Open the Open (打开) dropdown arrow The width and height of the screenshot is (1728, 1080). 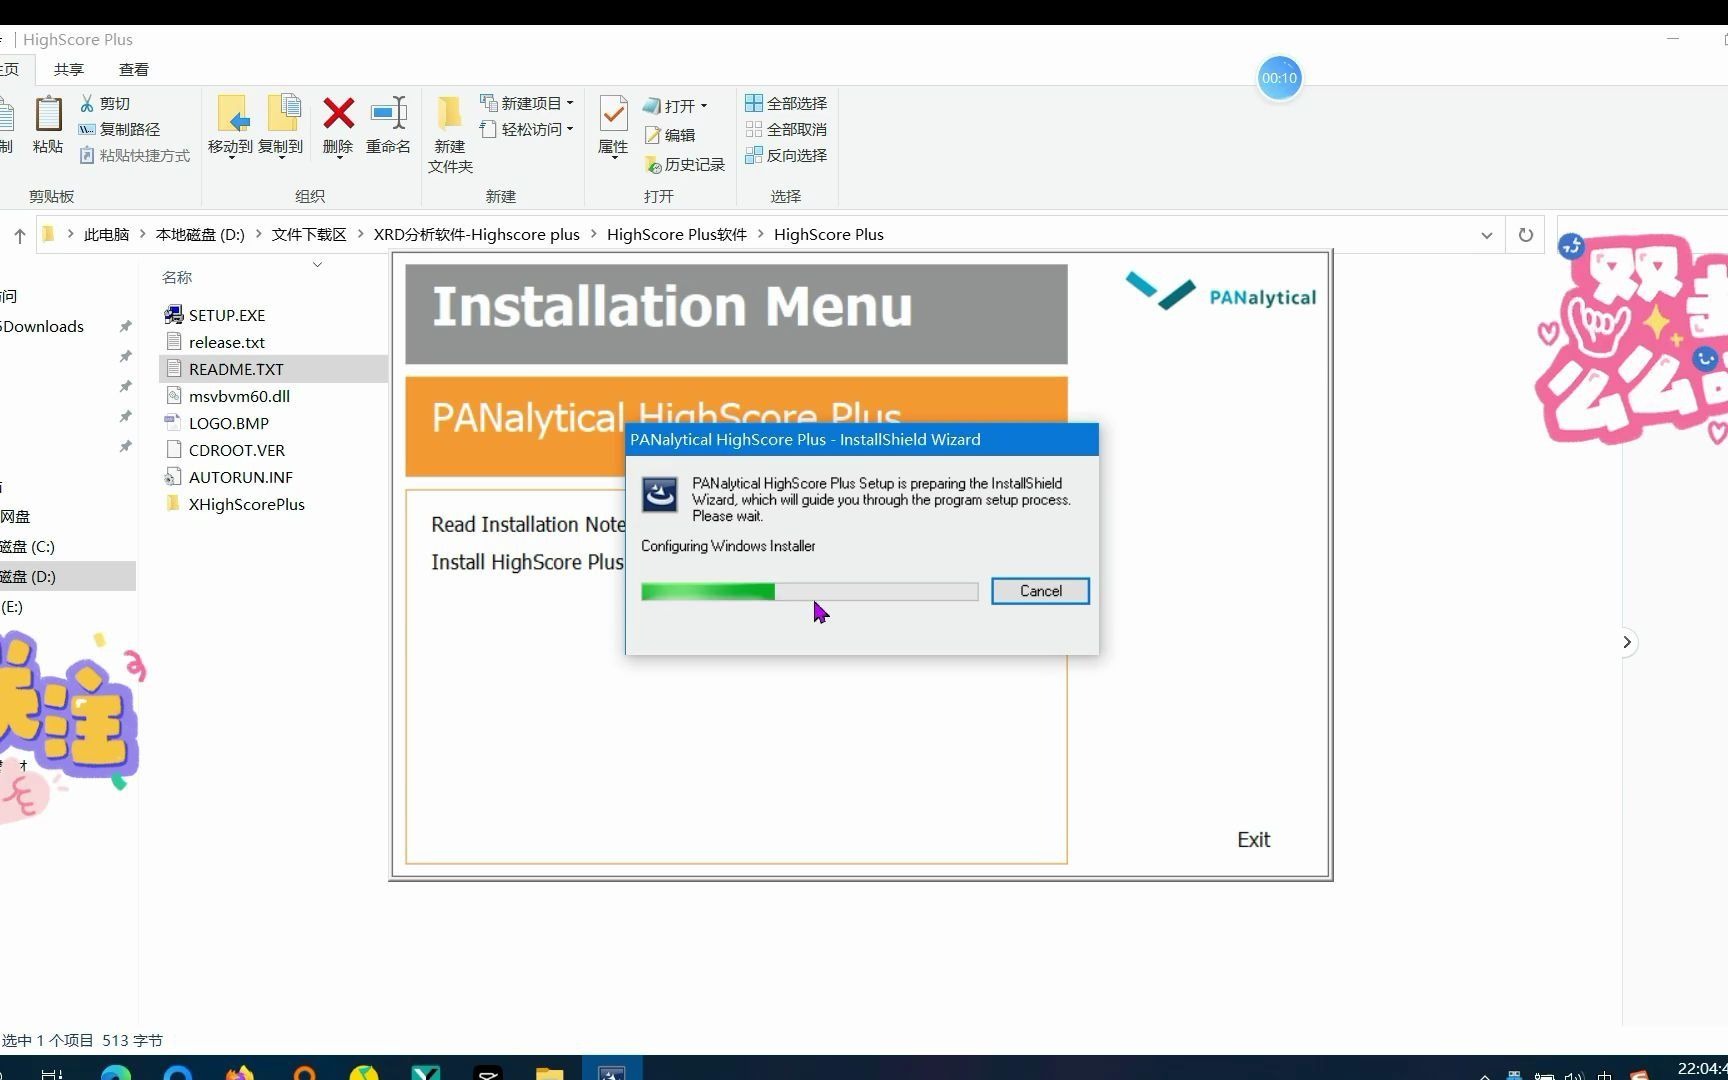[704, 106]
